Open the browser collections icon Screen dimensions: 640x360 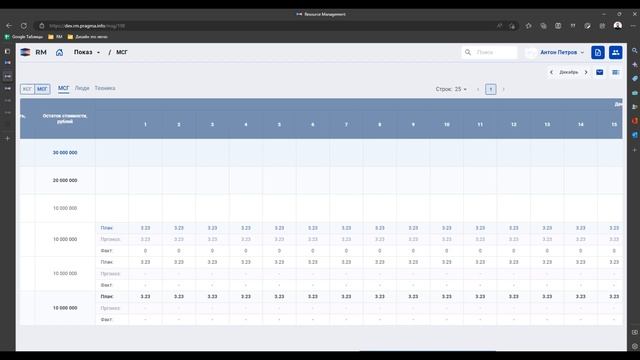(x=543, y=26)
